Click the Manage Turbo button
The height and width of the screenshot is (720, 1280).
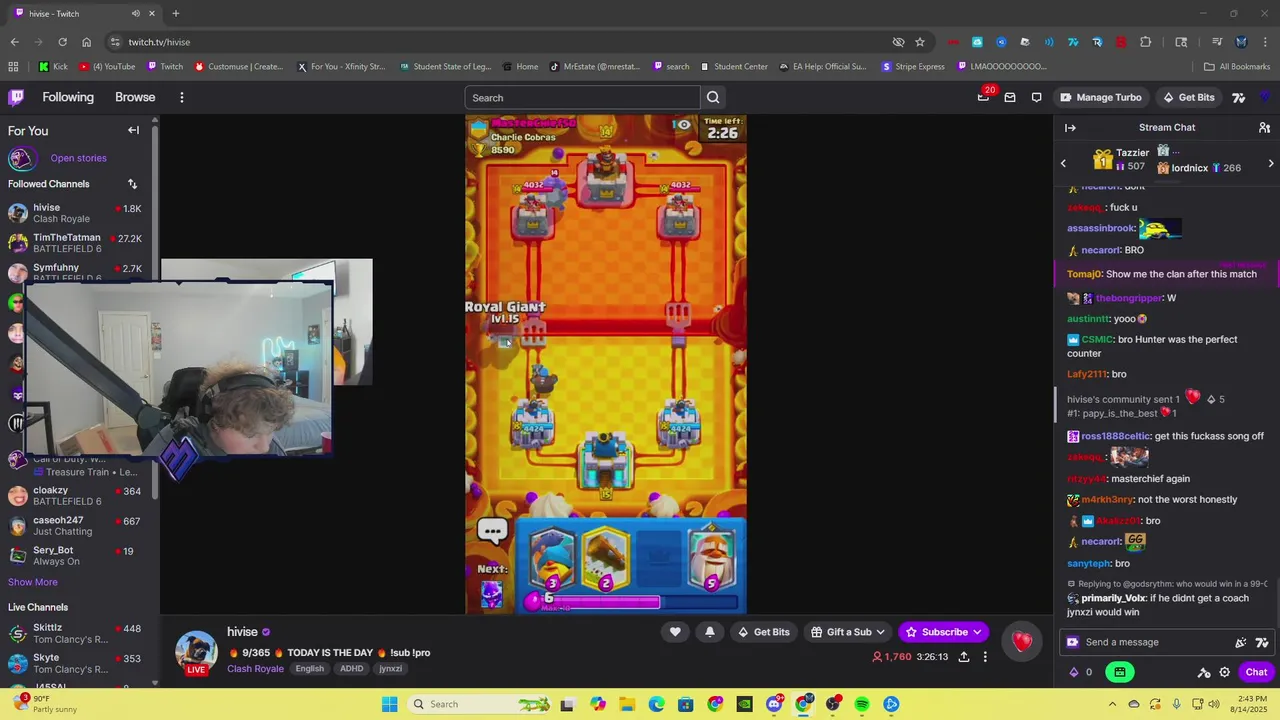(x=1100, y=97)
